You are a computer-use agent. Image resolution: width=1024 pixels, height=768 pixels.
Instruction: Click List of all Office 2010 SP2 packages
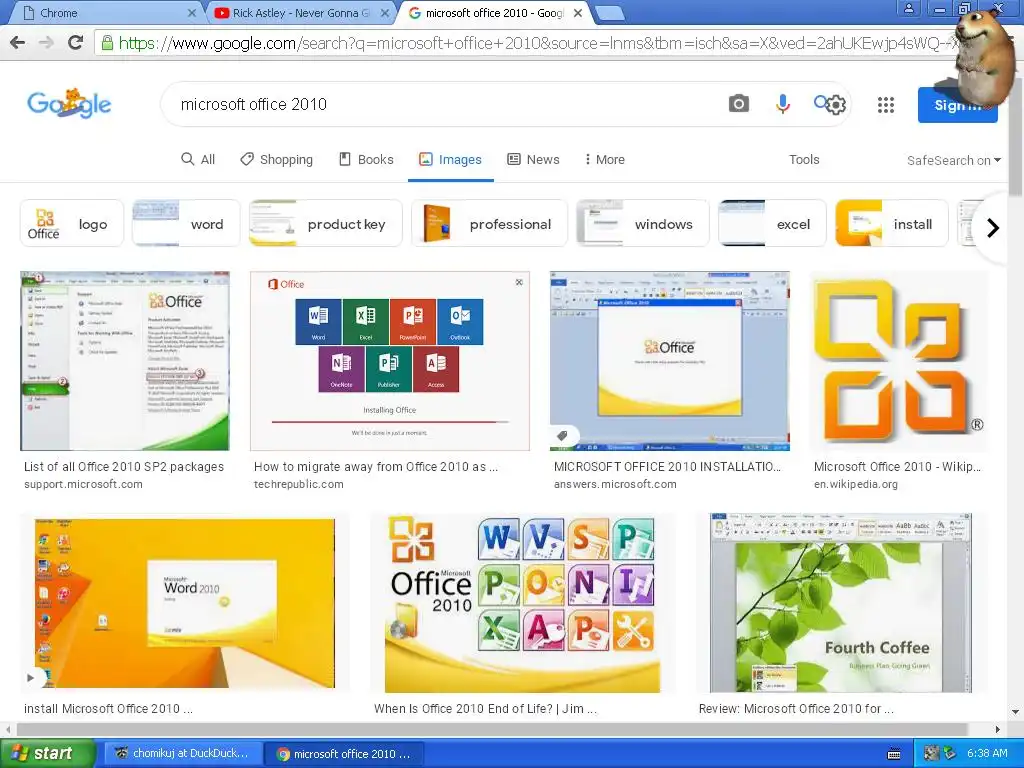124,466
